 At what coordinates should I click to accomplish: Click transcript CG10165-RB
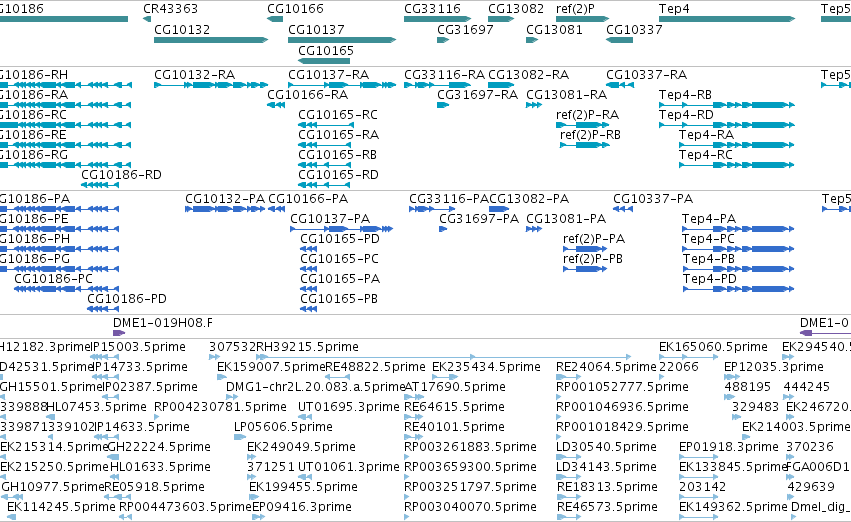point(324,165)
